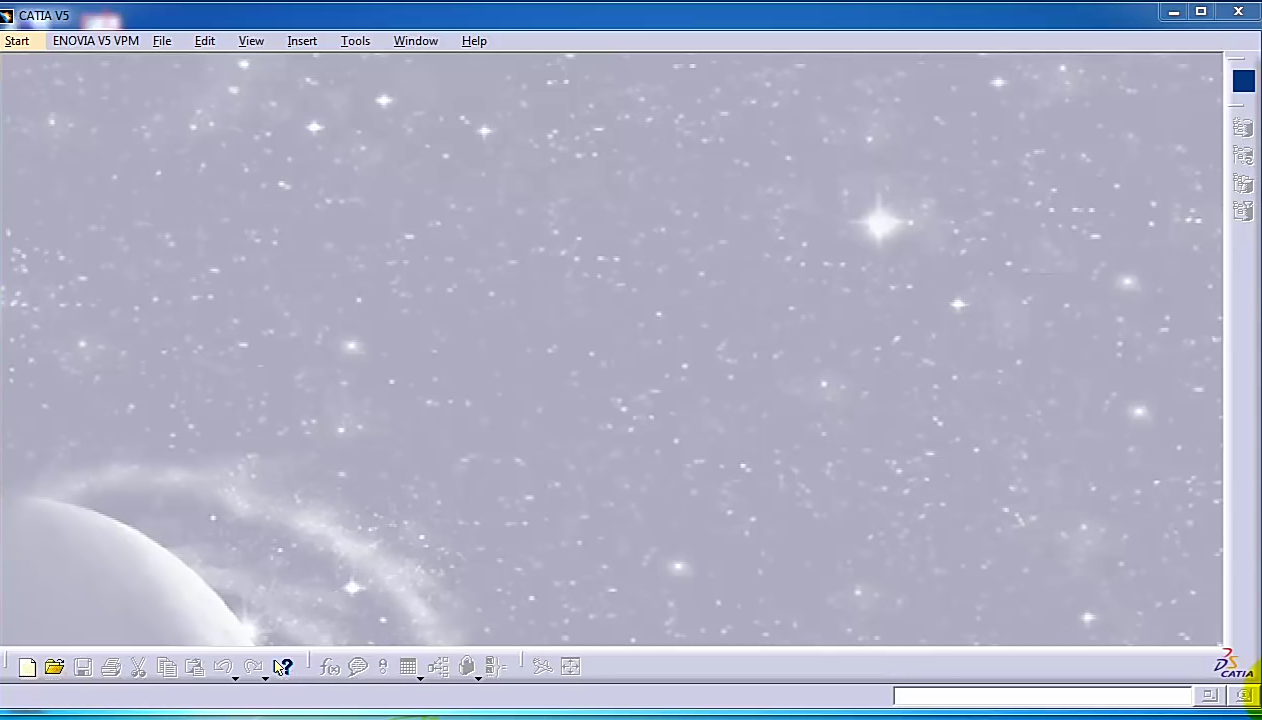Expand the Redo dropdown arrow

point(265,677)
